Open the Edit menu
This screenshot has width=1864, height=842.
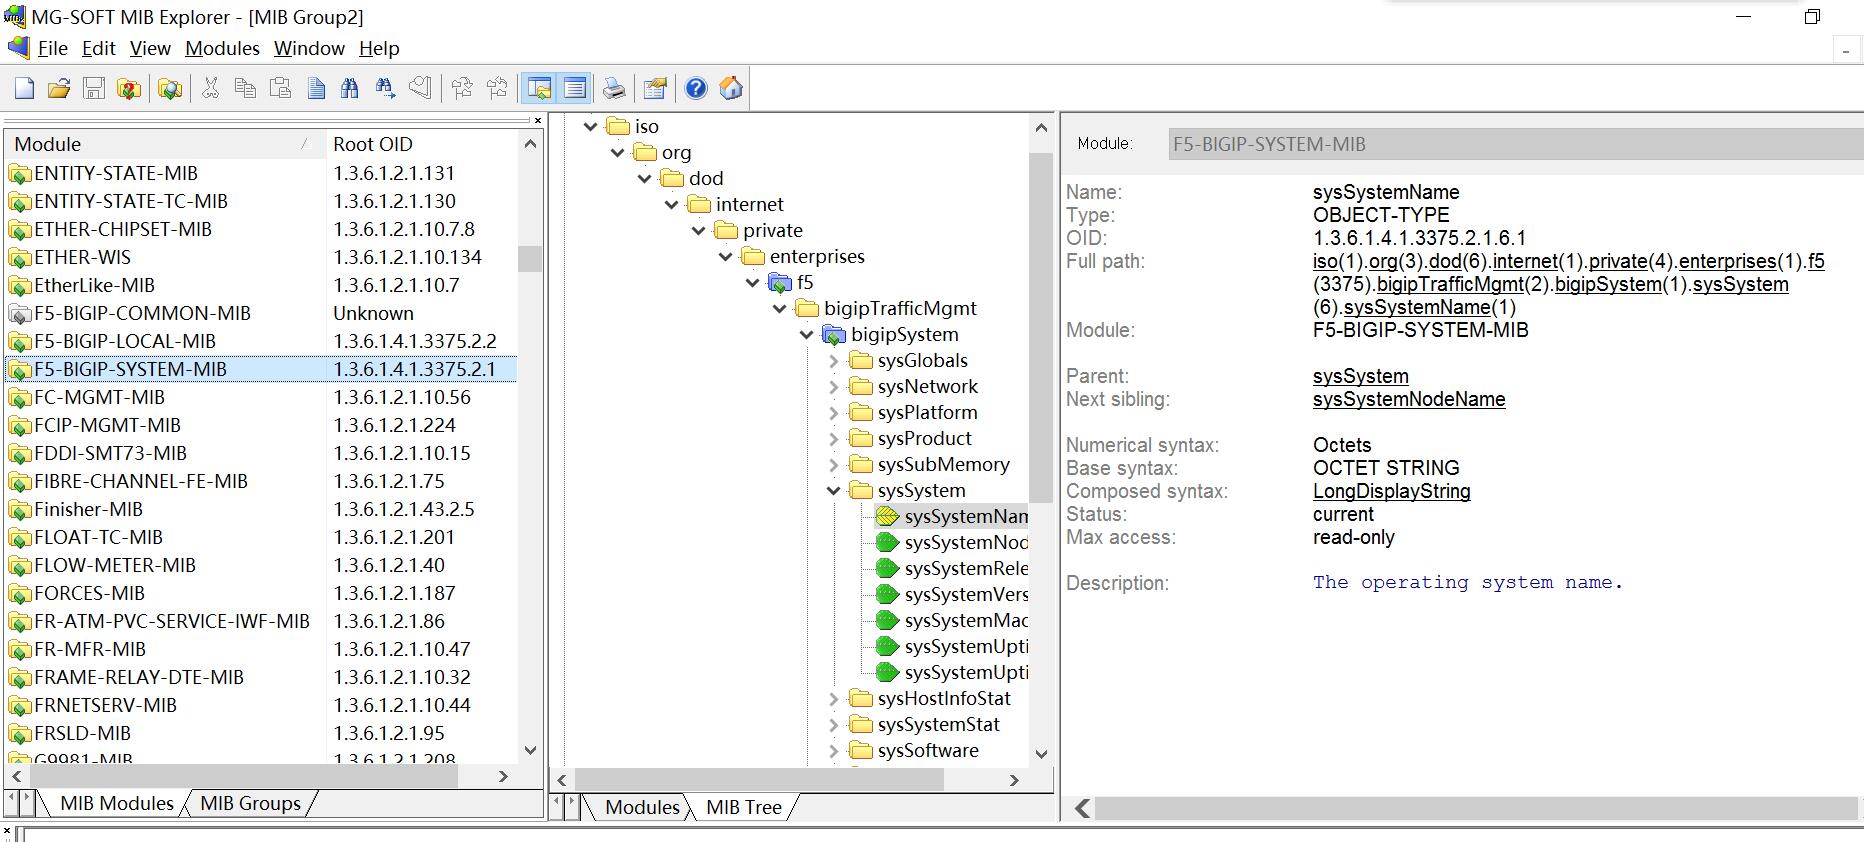click(x=99, y=48)
